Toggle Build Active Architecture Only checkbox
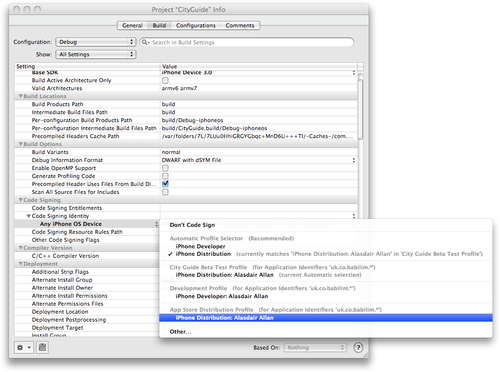The width and height of the screenshot is (500, 372). (x=165, y=80)
